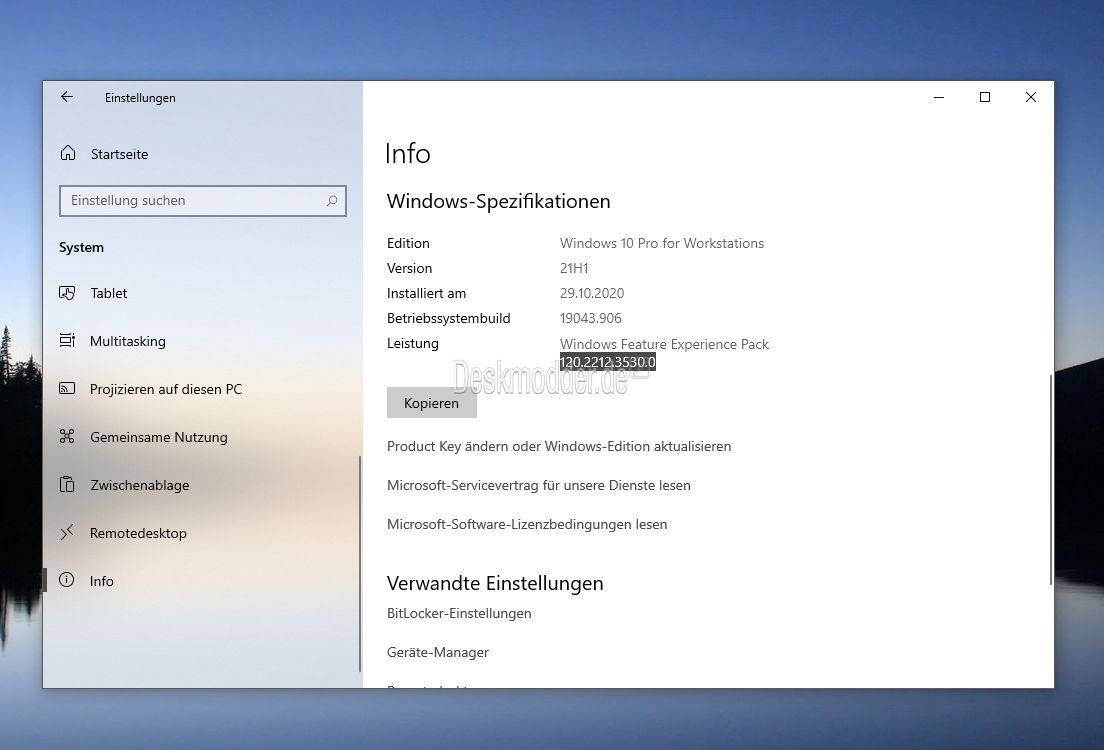Click the Remotedesktop icon

[x=67, y=532]
